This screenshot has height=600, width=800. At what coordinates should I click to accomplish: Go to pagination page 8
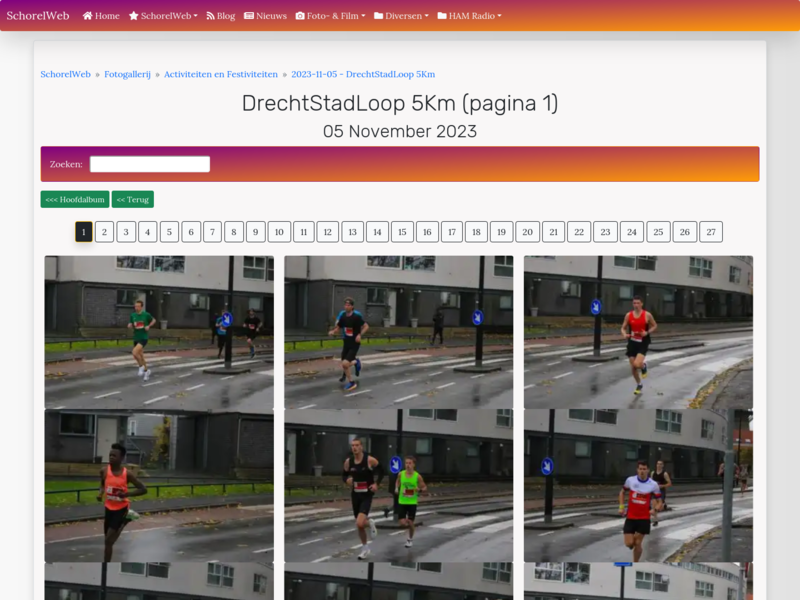click(234, 232)
